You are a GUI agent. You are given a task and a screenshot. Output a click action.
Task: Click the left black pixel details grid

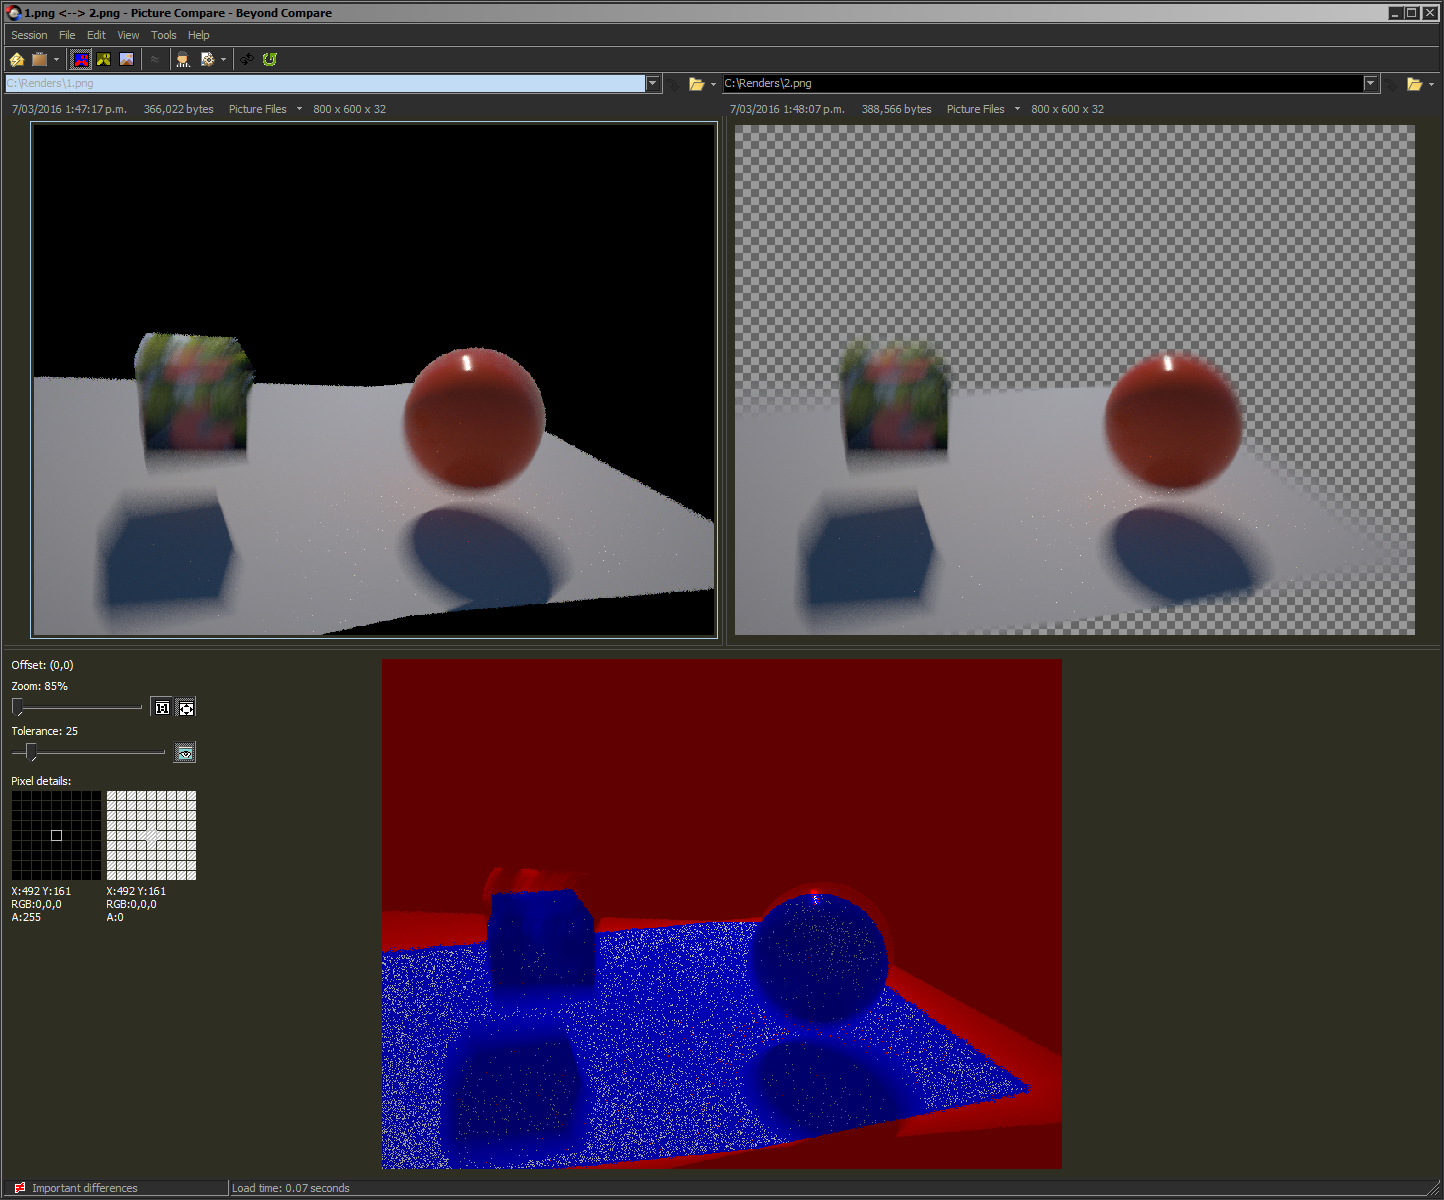point(56,836)
